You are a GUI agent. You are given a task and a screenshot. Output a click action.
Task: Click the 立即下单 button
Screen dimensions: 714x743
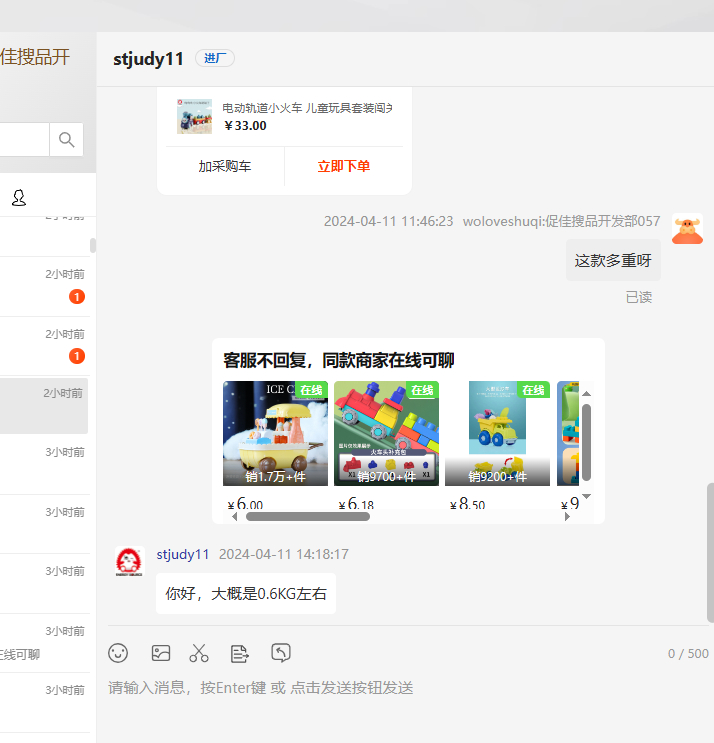coord(344,166)
